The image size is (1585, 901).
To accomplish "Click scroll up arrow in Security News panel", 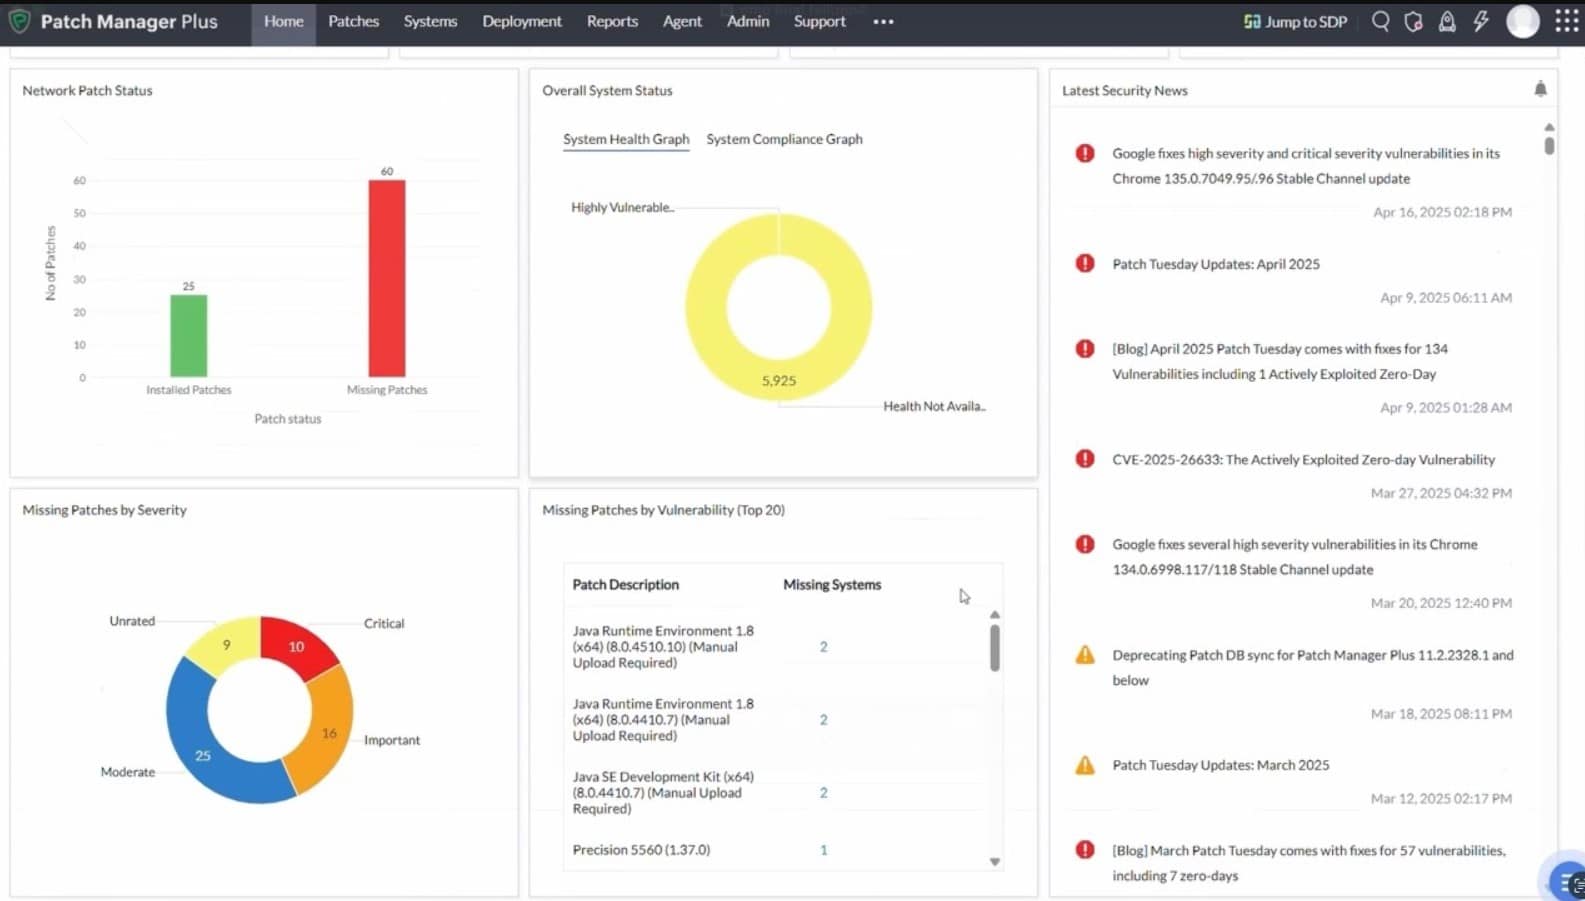I will point(1549,127).
